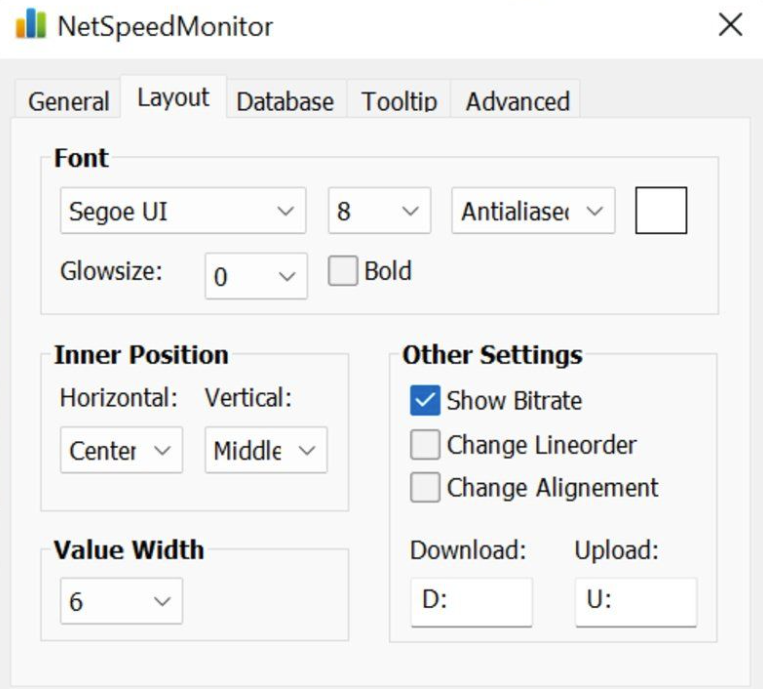763x689 pixels.
Task: Click the Horizontal: label
Action: tap(119, 398)
